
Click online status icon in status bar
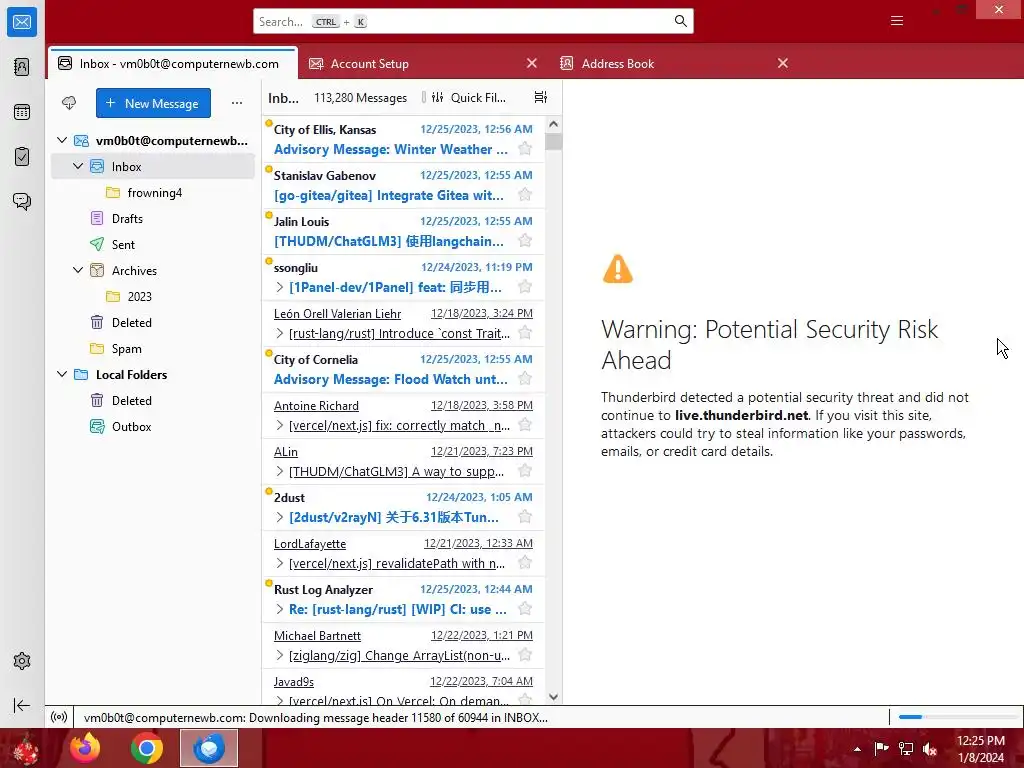point(59,717)
